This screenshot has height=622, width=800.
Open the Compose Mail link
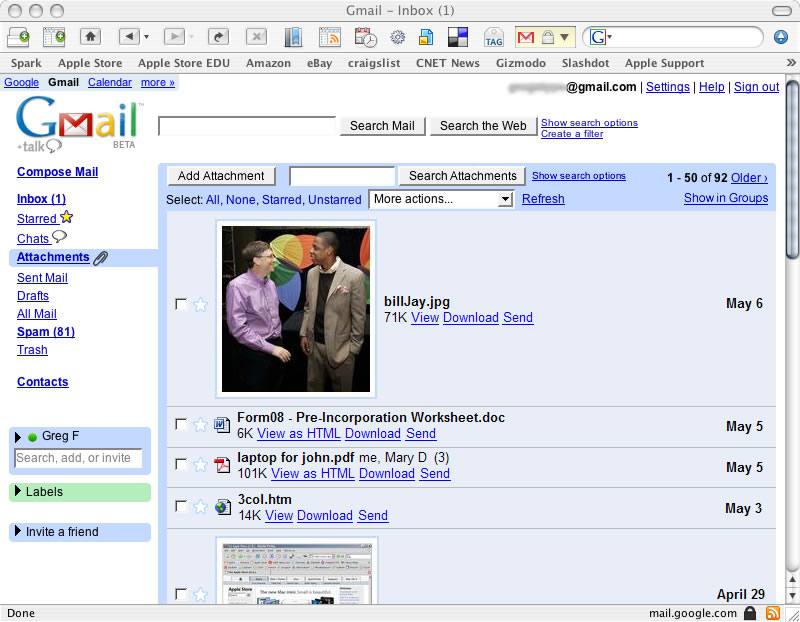pos(57,172)
